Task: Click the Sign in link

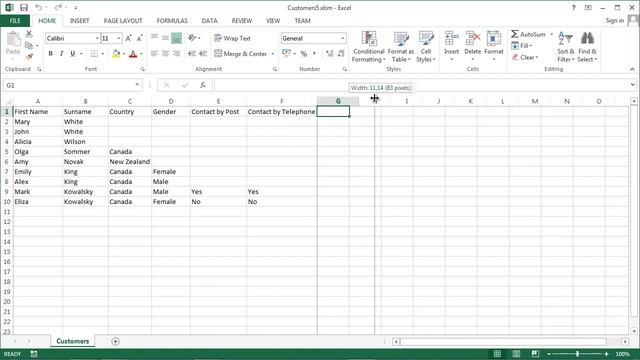Action: pyautogui.click(x=615, y=21)
